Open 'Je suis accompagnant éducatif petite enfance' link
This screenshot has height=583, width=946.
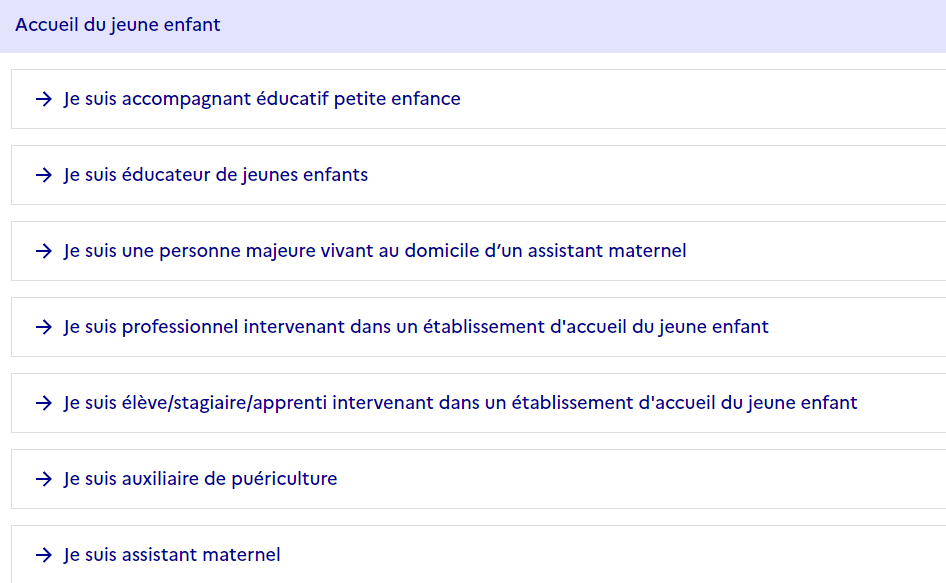(x=262, y=99)
